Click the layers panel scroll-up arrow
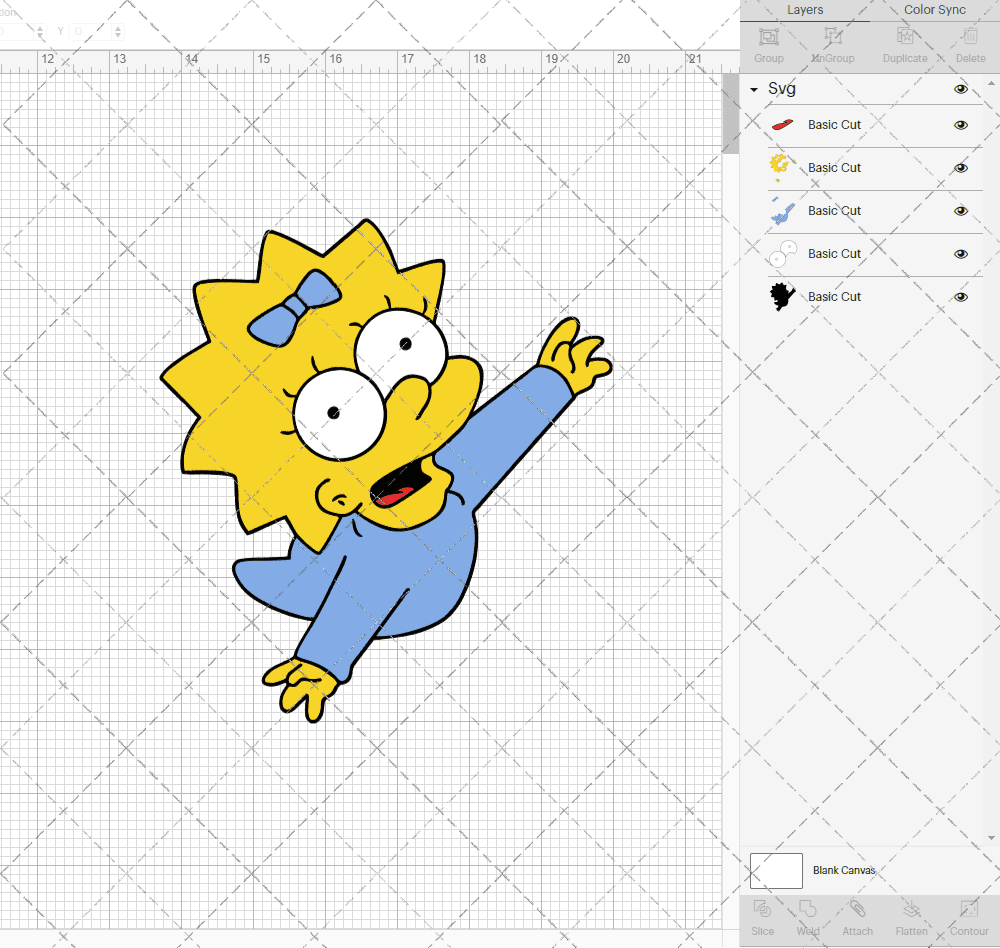Screen dimensions: 1000x948 [991, 84]
